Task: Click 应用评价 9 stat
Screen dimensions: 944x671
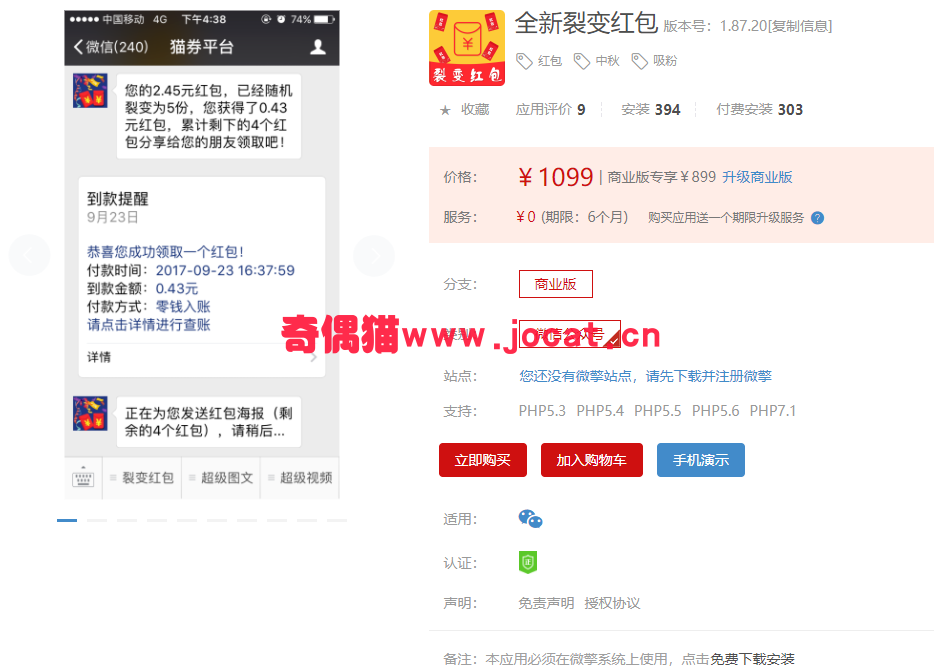Action: [550, 110]
